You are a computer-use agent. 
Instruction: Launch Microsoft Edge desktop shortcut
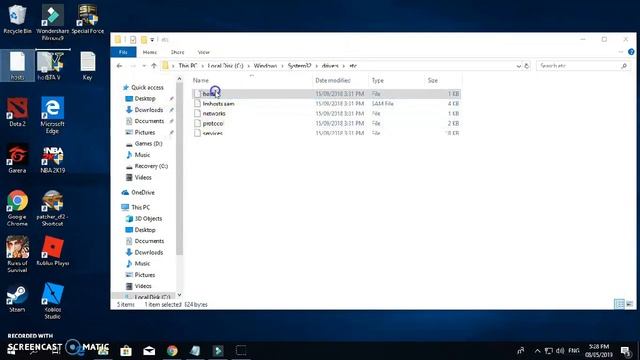click(x=52, y=115)
